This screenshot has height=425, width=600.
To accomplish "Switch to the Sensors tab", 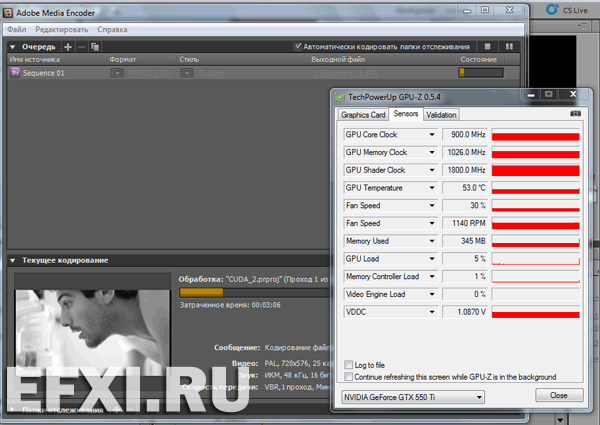I will (406, 114).
